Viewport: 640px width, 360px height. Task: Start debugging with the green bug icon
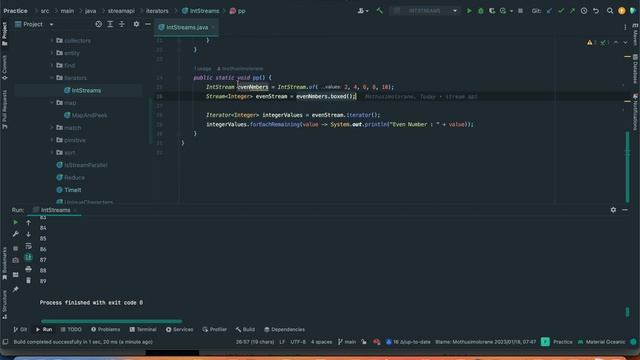tap(480, 11)
